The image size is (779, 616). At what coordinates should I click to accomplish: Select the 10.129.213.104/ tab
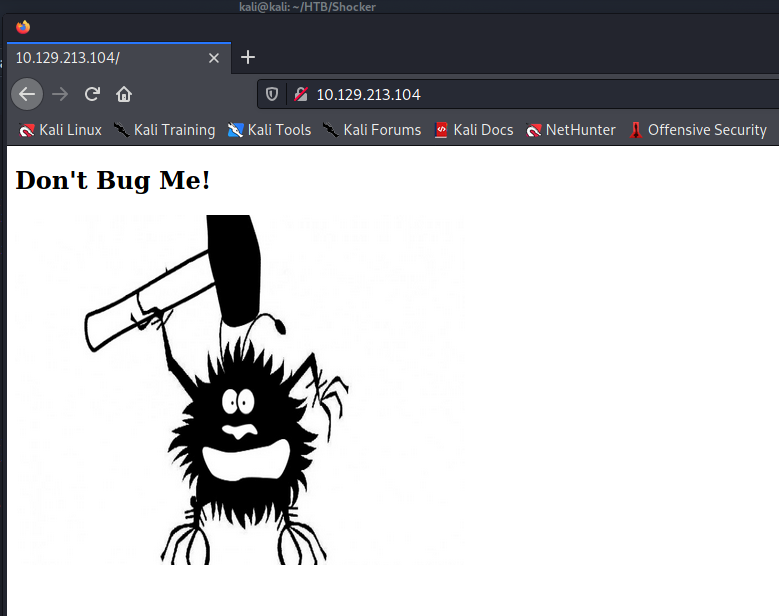click(x=100, y=58)
